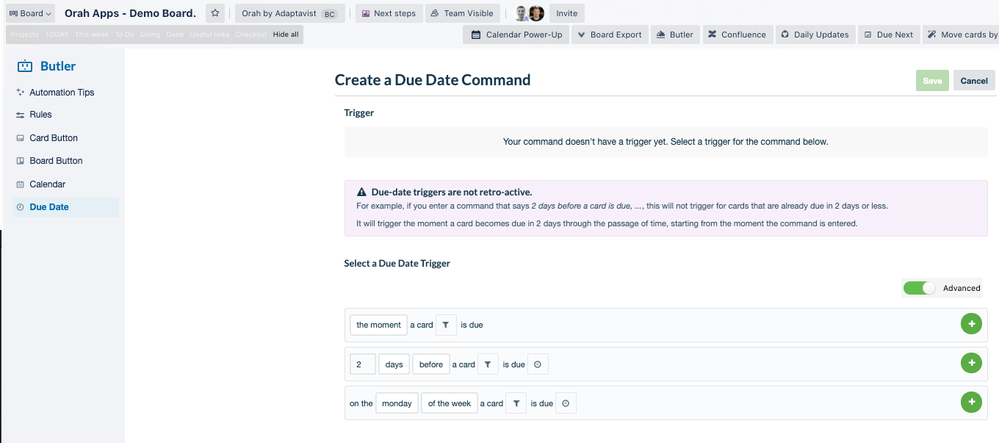The width and height of the screenshot is (999, 443).
Task: Click the second member avatar
Action: pos(536,13)
